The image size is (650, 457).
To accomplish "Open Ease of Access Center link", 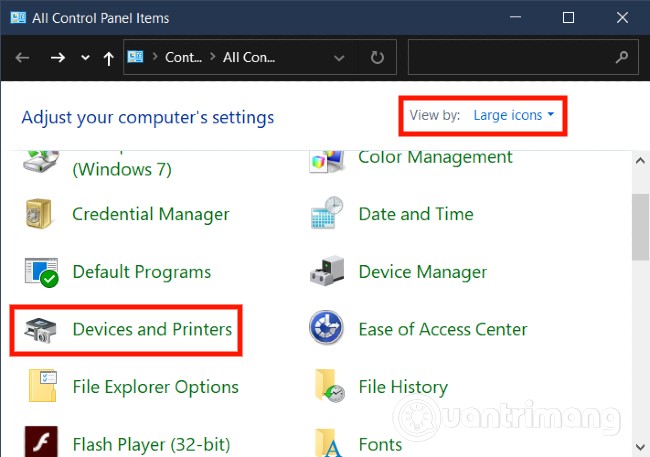I will [443, 329].
